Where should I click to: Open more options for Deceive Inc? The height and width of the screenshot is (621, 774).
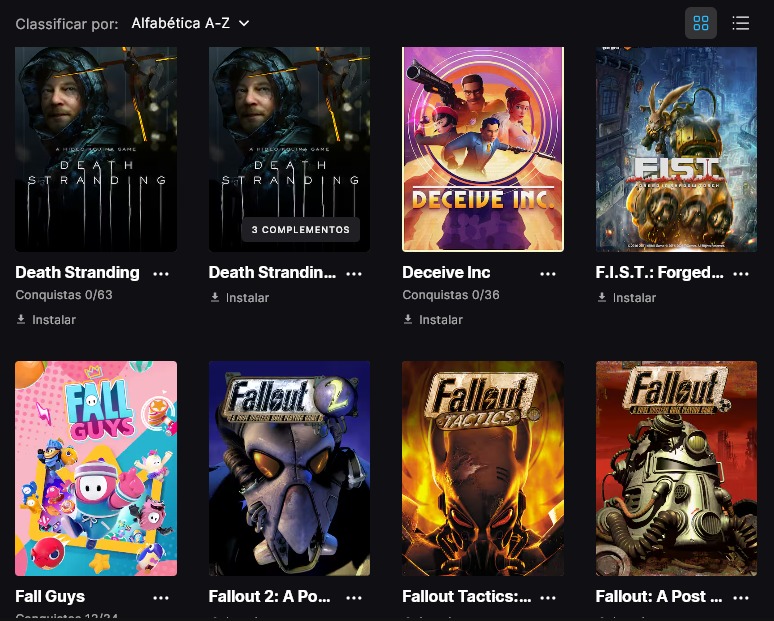[x=548, y=273]
